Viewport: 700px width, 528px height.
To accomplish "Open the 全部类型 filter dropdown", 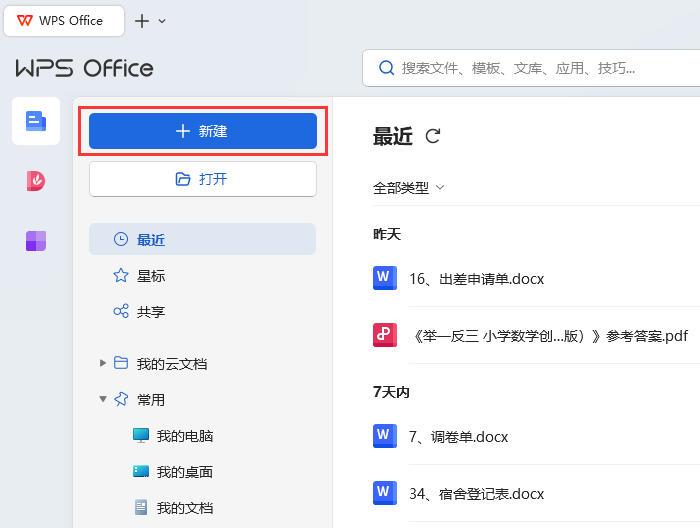I will pyautogui.click(x=408, y=187).
